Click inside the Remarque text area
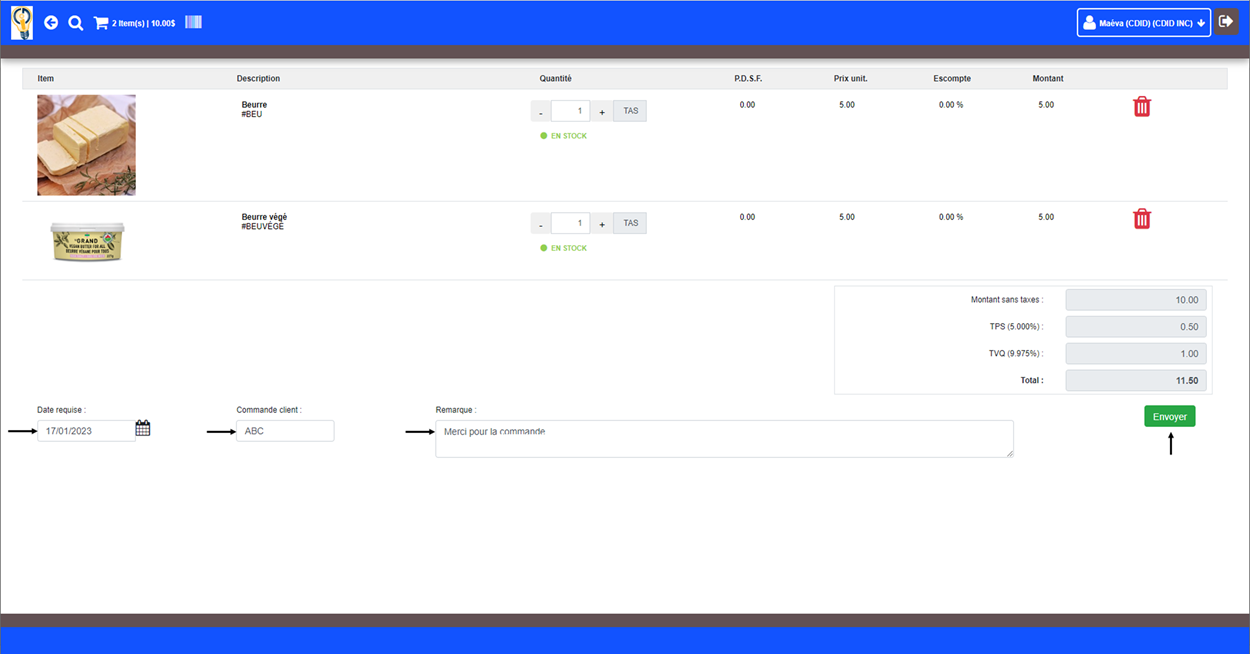The height and width of the screenshot is (654, 1250). tap(723, 439)
